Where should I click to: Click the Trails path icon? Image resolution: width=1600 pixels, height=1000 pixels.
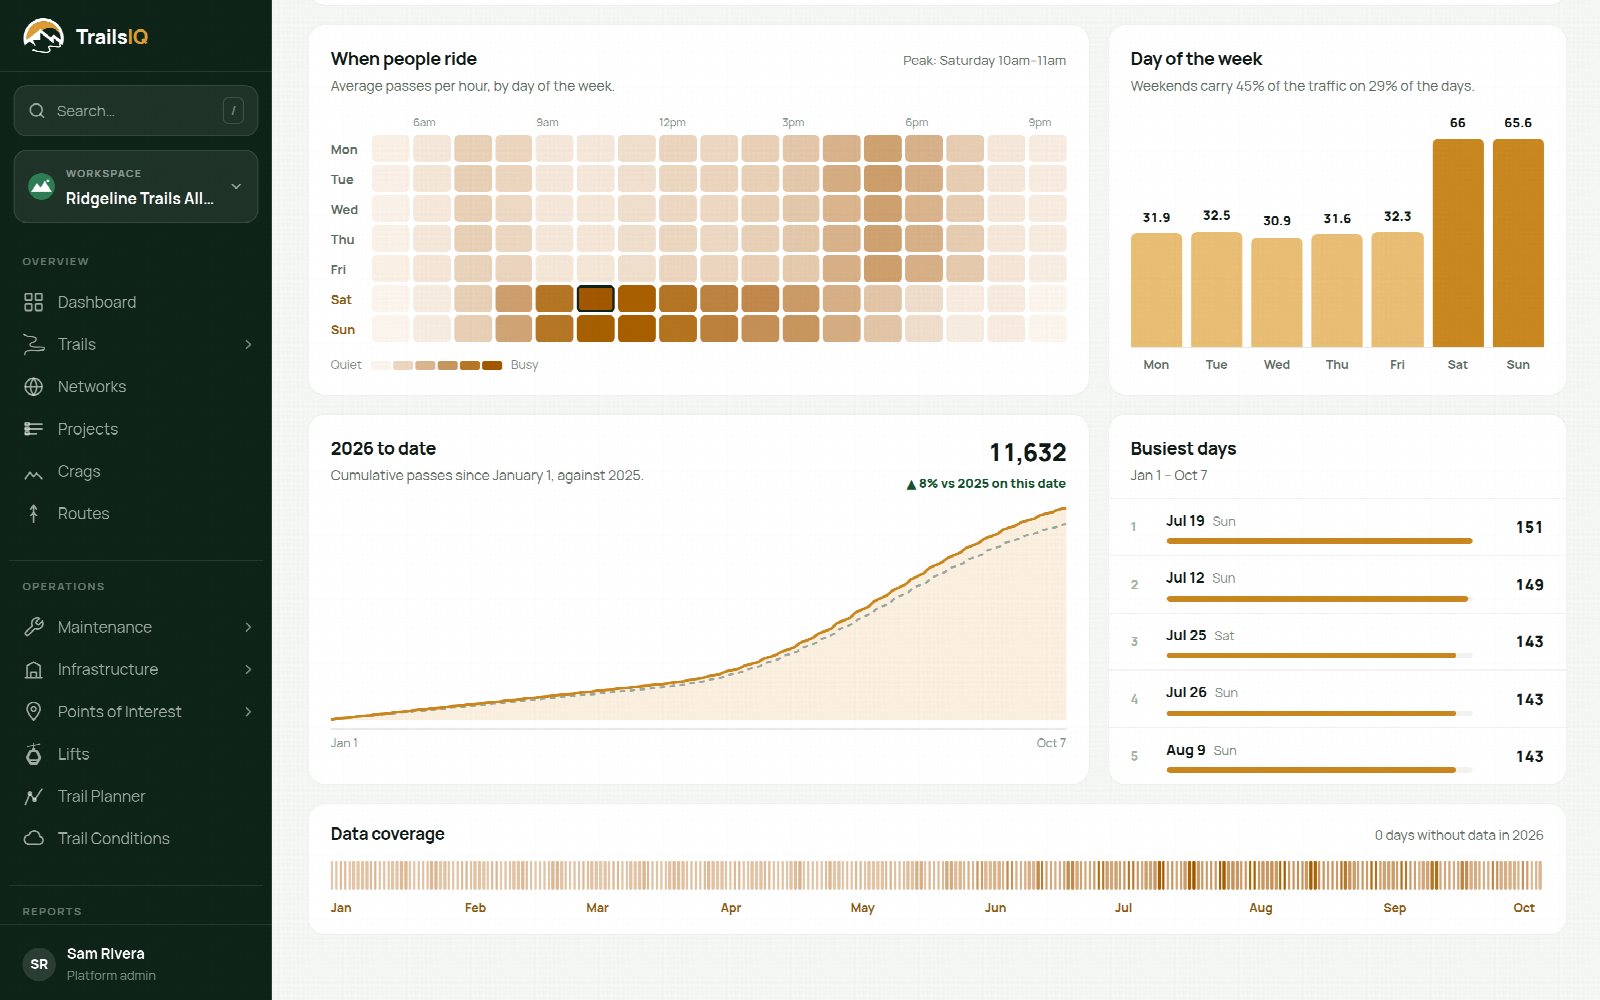(34, 344)
